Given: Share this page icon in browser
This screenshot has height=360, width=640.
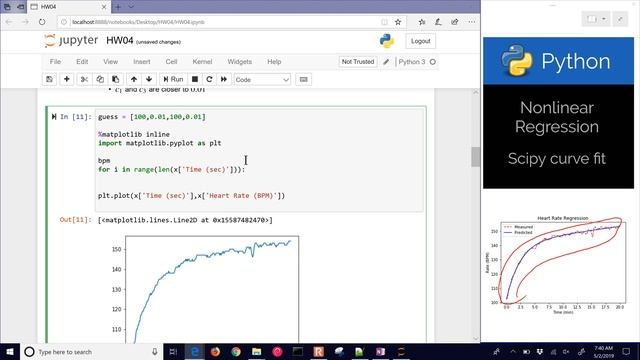Looking at the screenshot, I should [x=455, y=22].
